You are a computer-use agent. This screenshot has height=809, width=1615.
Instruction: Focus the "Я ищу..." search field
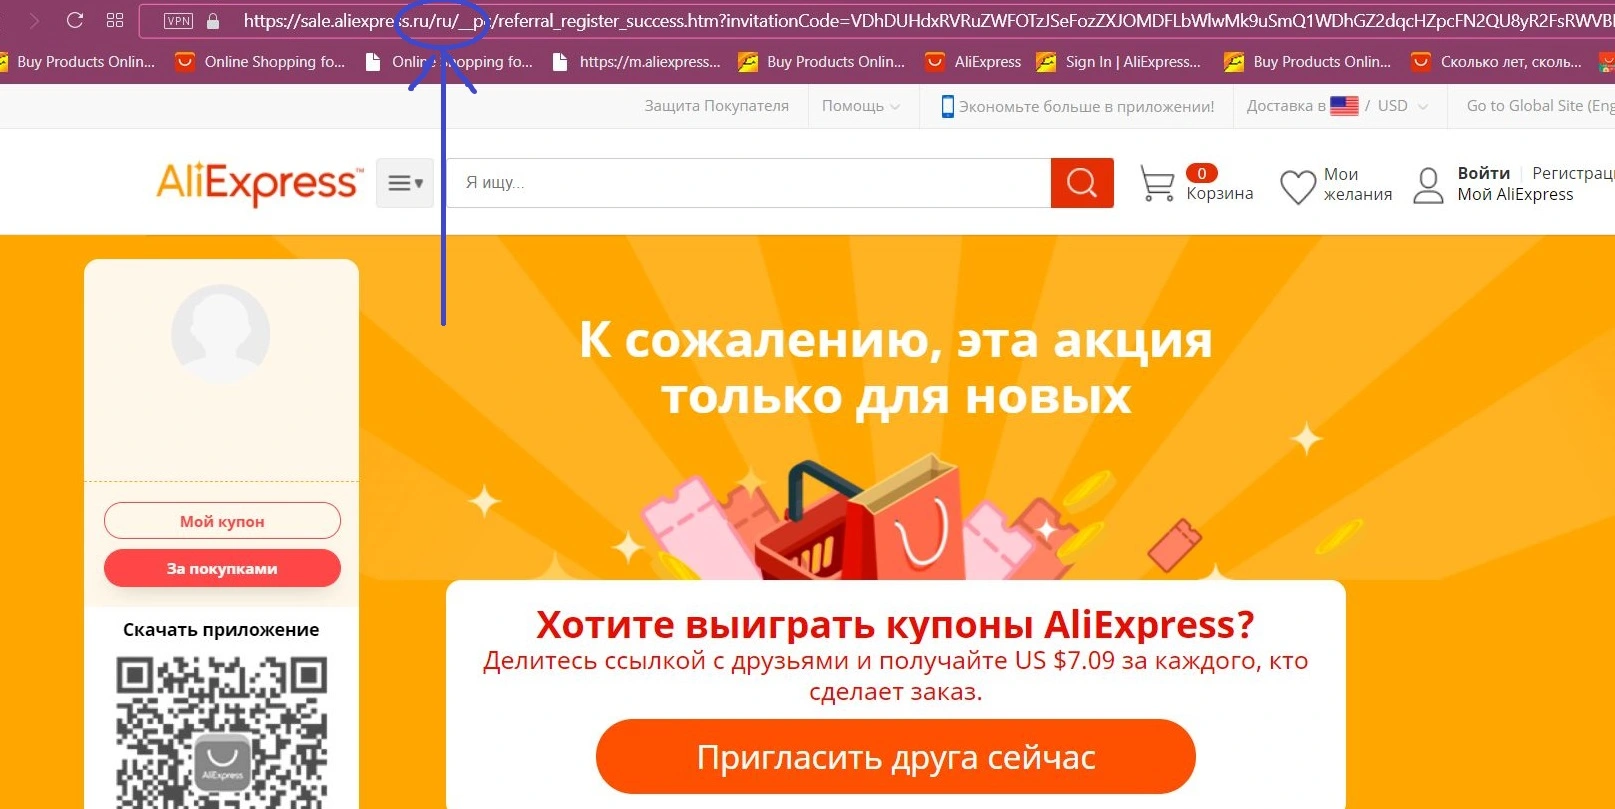(x=748, y=183)
